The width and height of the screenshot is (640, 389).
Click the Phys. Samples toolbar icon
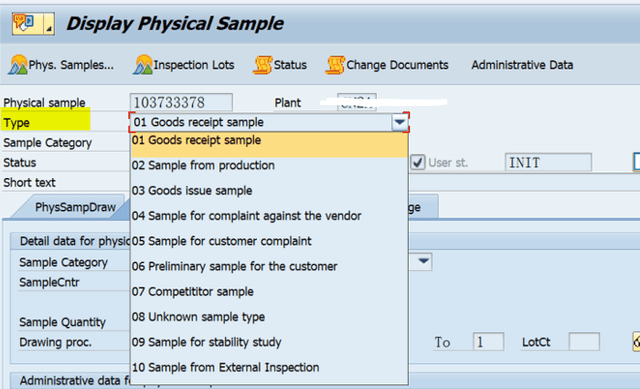click(18, 65)
